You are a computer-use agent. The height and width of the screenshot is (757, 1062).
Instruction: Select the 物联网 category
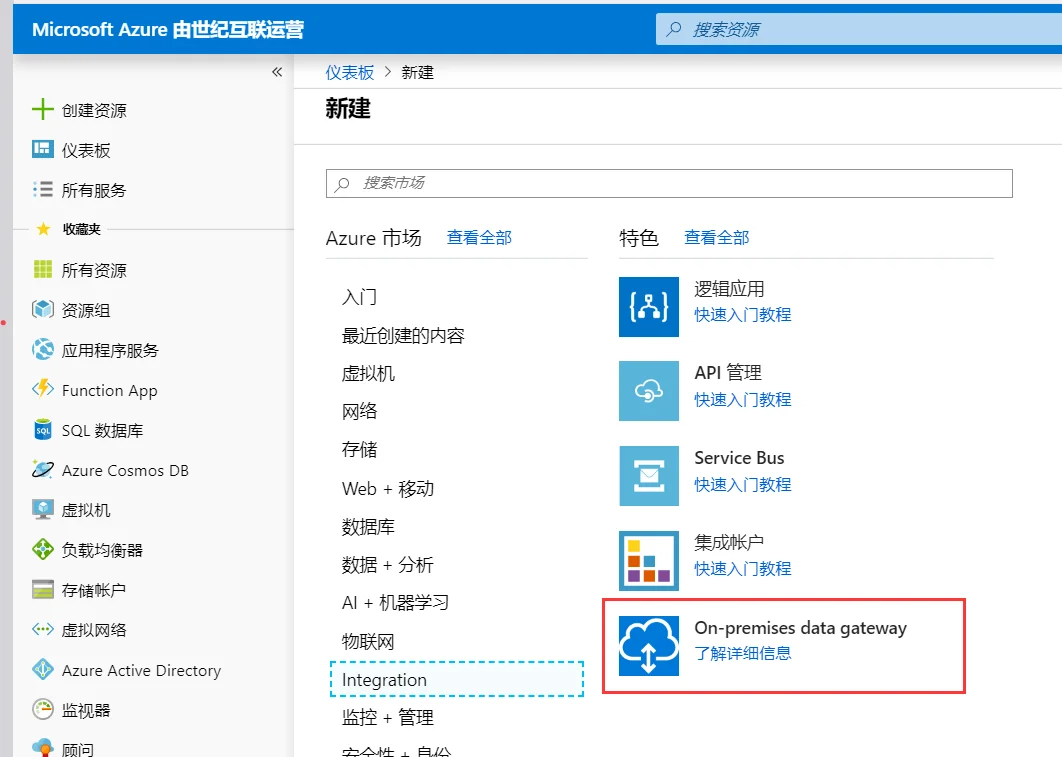tap(368, 641)
